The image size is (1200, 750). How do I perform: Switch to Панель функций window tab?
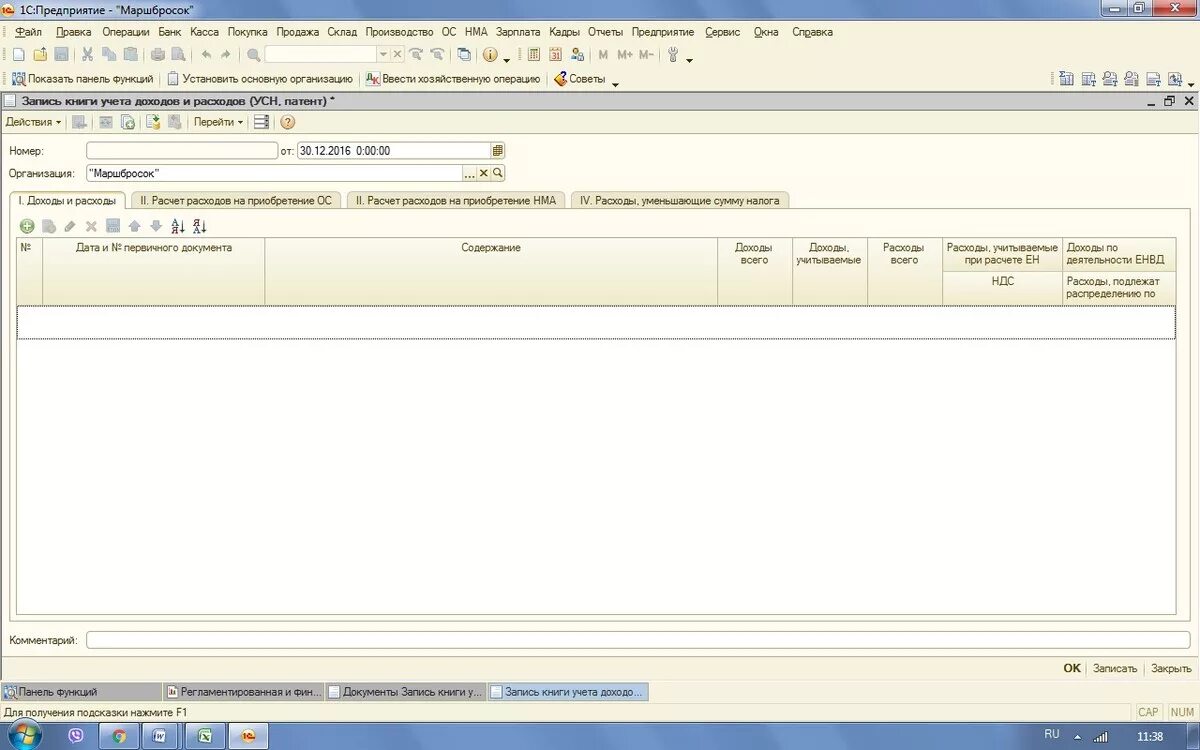(x=81, y=691)
